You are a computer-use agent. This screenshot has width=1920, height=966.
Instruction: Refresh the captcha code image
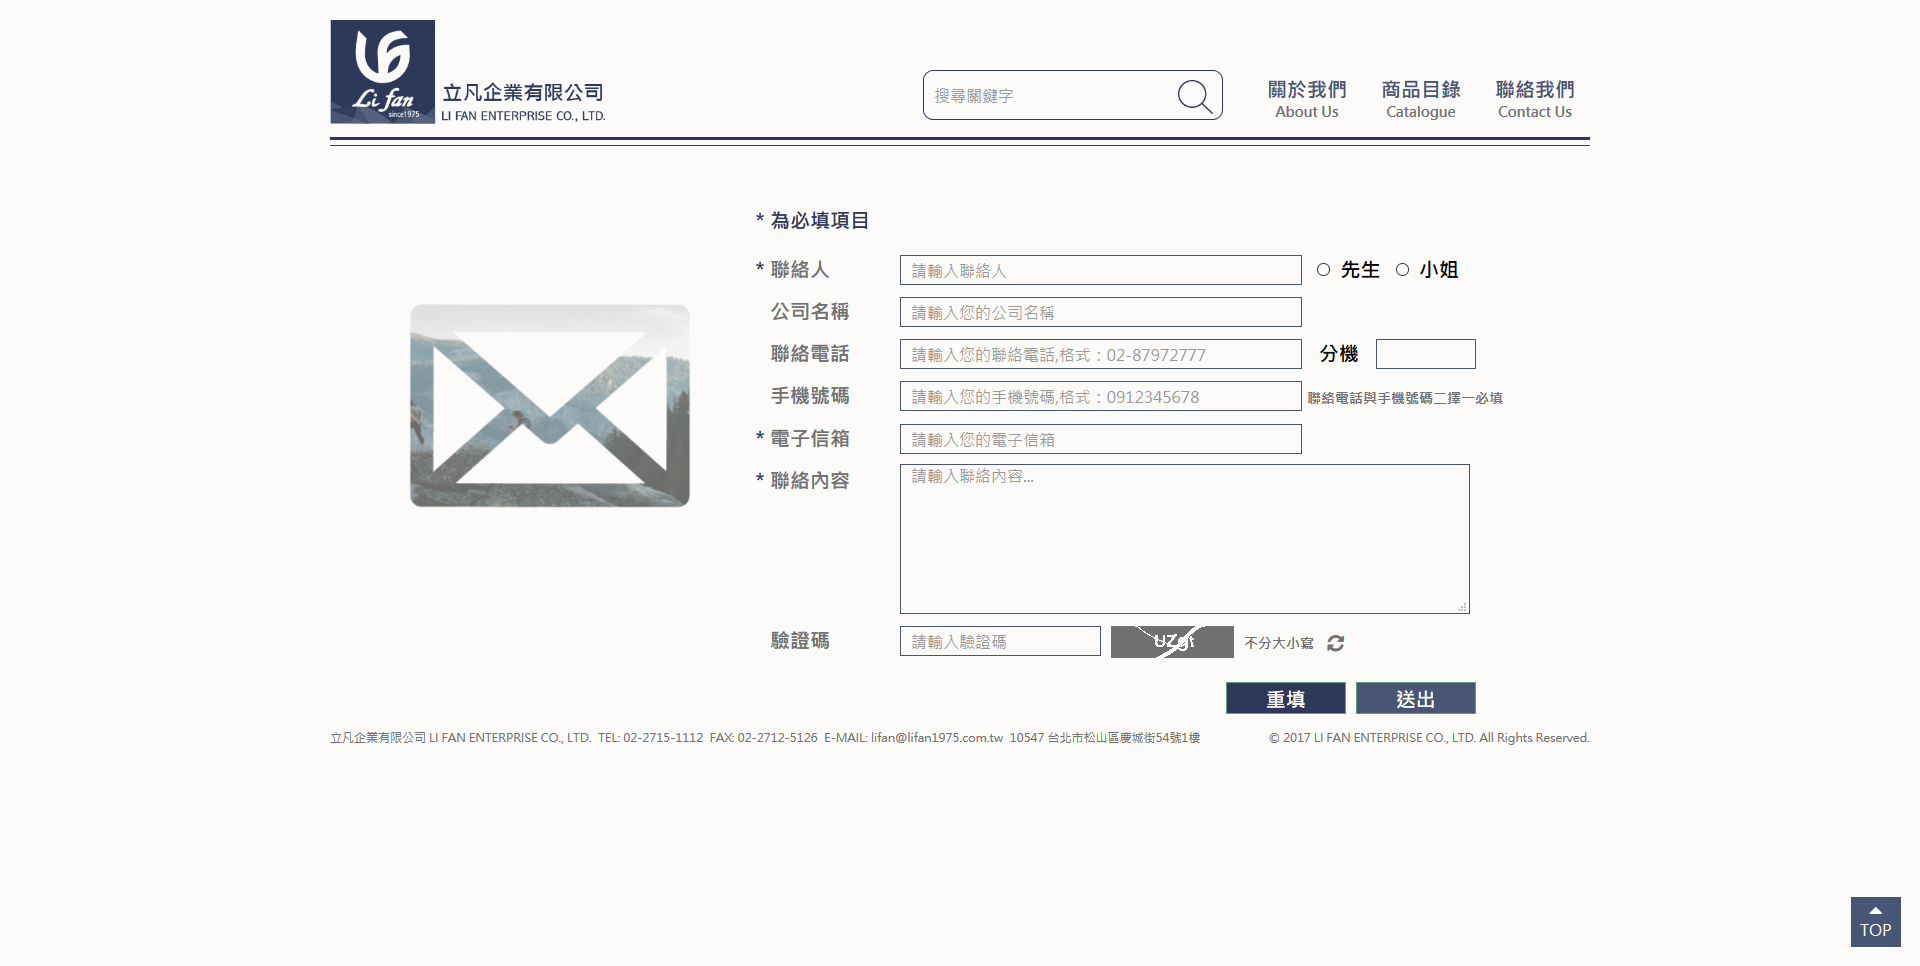pyautogui.click(x=1336, y=643)
